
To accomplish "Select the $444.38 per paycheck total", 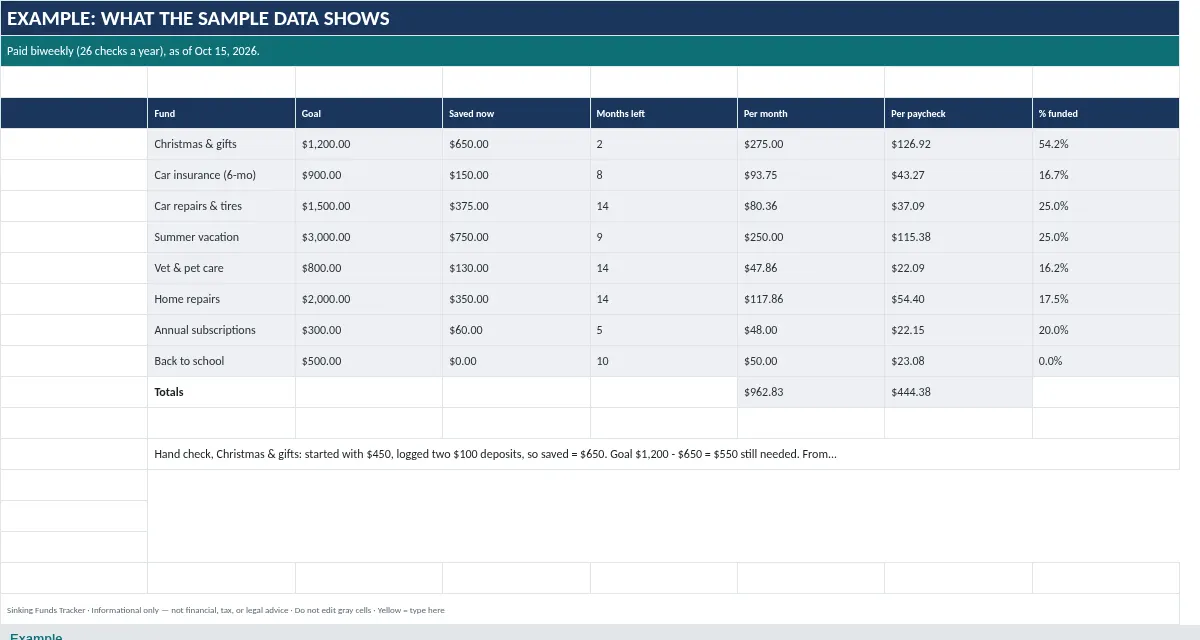I will point(958,392).
